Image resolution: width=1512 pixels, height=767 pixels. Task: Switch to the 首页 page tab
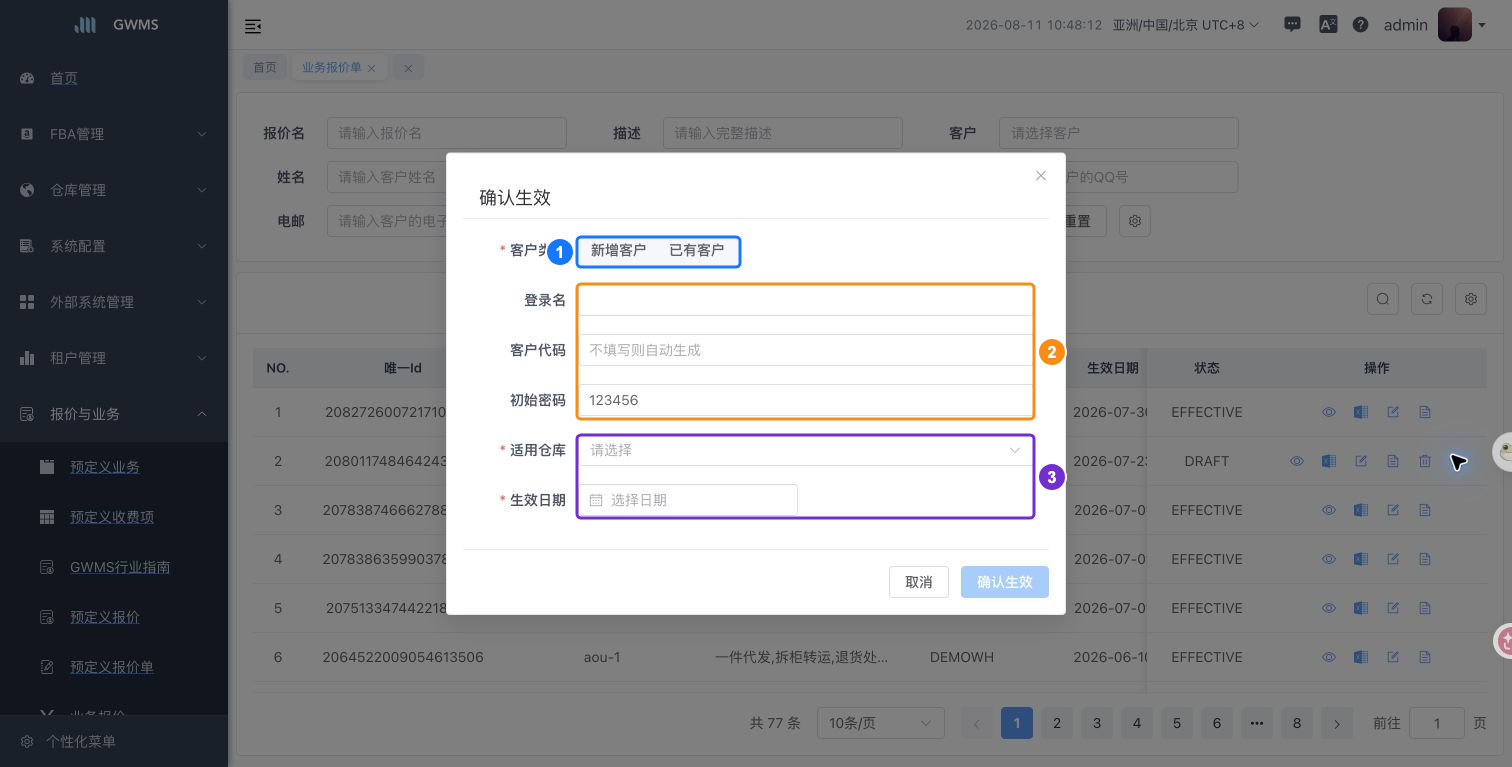click(x=265, y=67)
